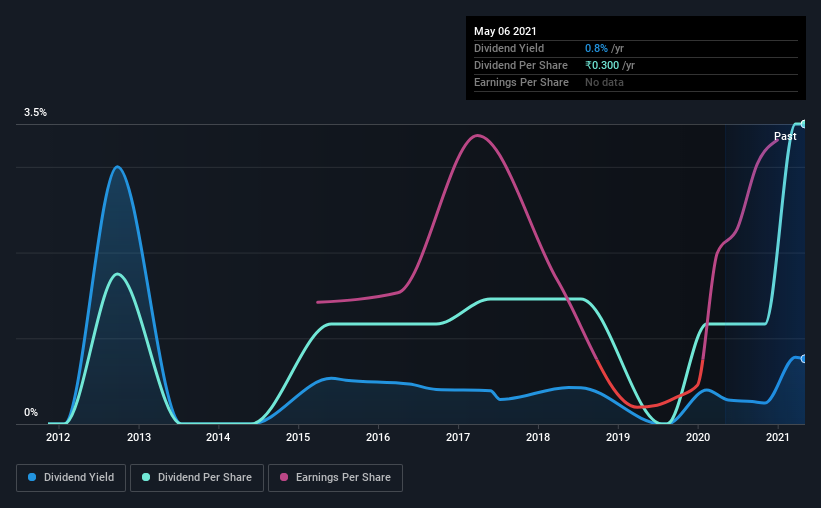Click the Earnings Per Share tooltip row label

point(521,82)
